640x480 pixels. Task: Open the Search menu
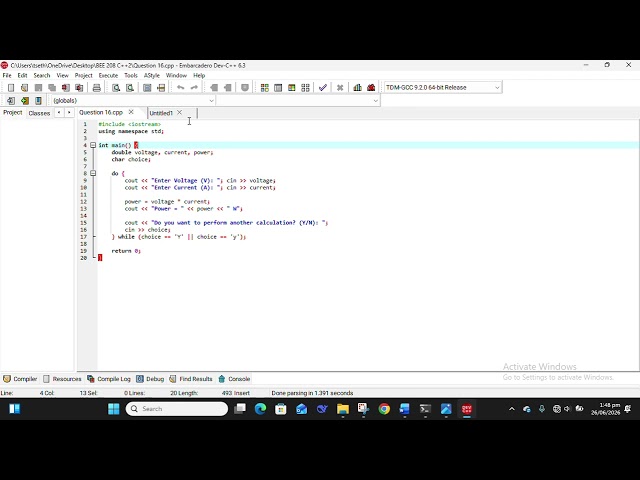coord(42,76)
